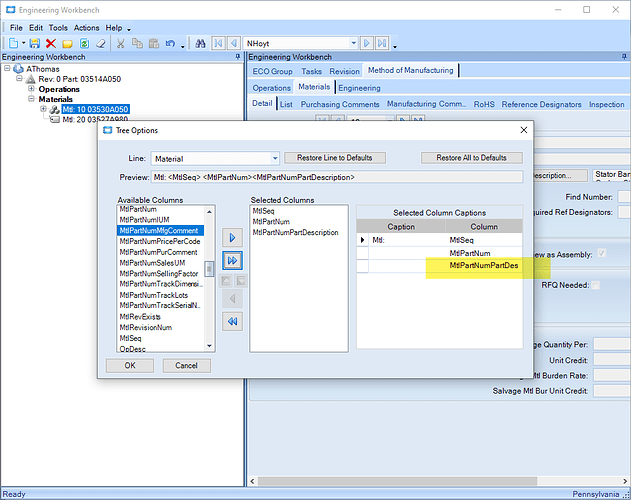This screenshot has height=500, width=631.
Task: Click the Undo arrow toolbar icon
Action: click(x=170, y=43)
